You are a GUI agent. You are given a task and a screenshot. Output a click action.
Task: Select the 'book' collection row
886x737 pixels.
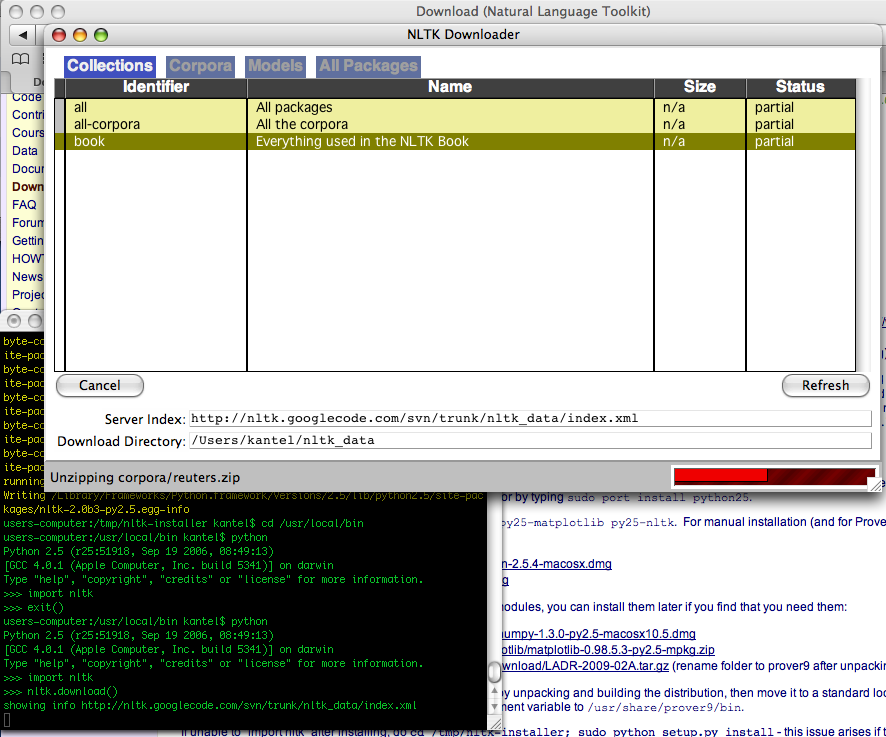tap(455, 141)
